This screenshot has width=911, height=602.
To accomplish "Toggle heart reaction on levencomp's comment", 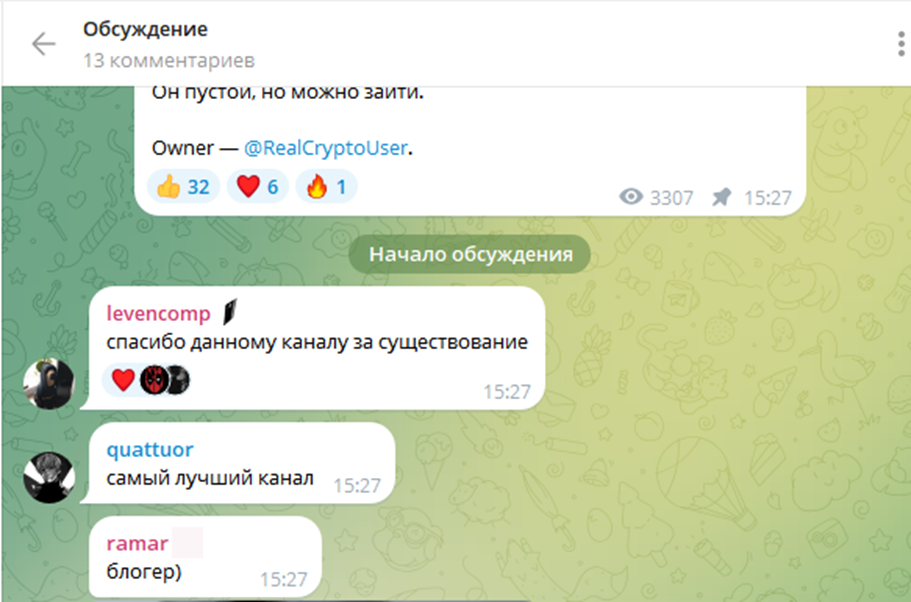I will [123, 380].
